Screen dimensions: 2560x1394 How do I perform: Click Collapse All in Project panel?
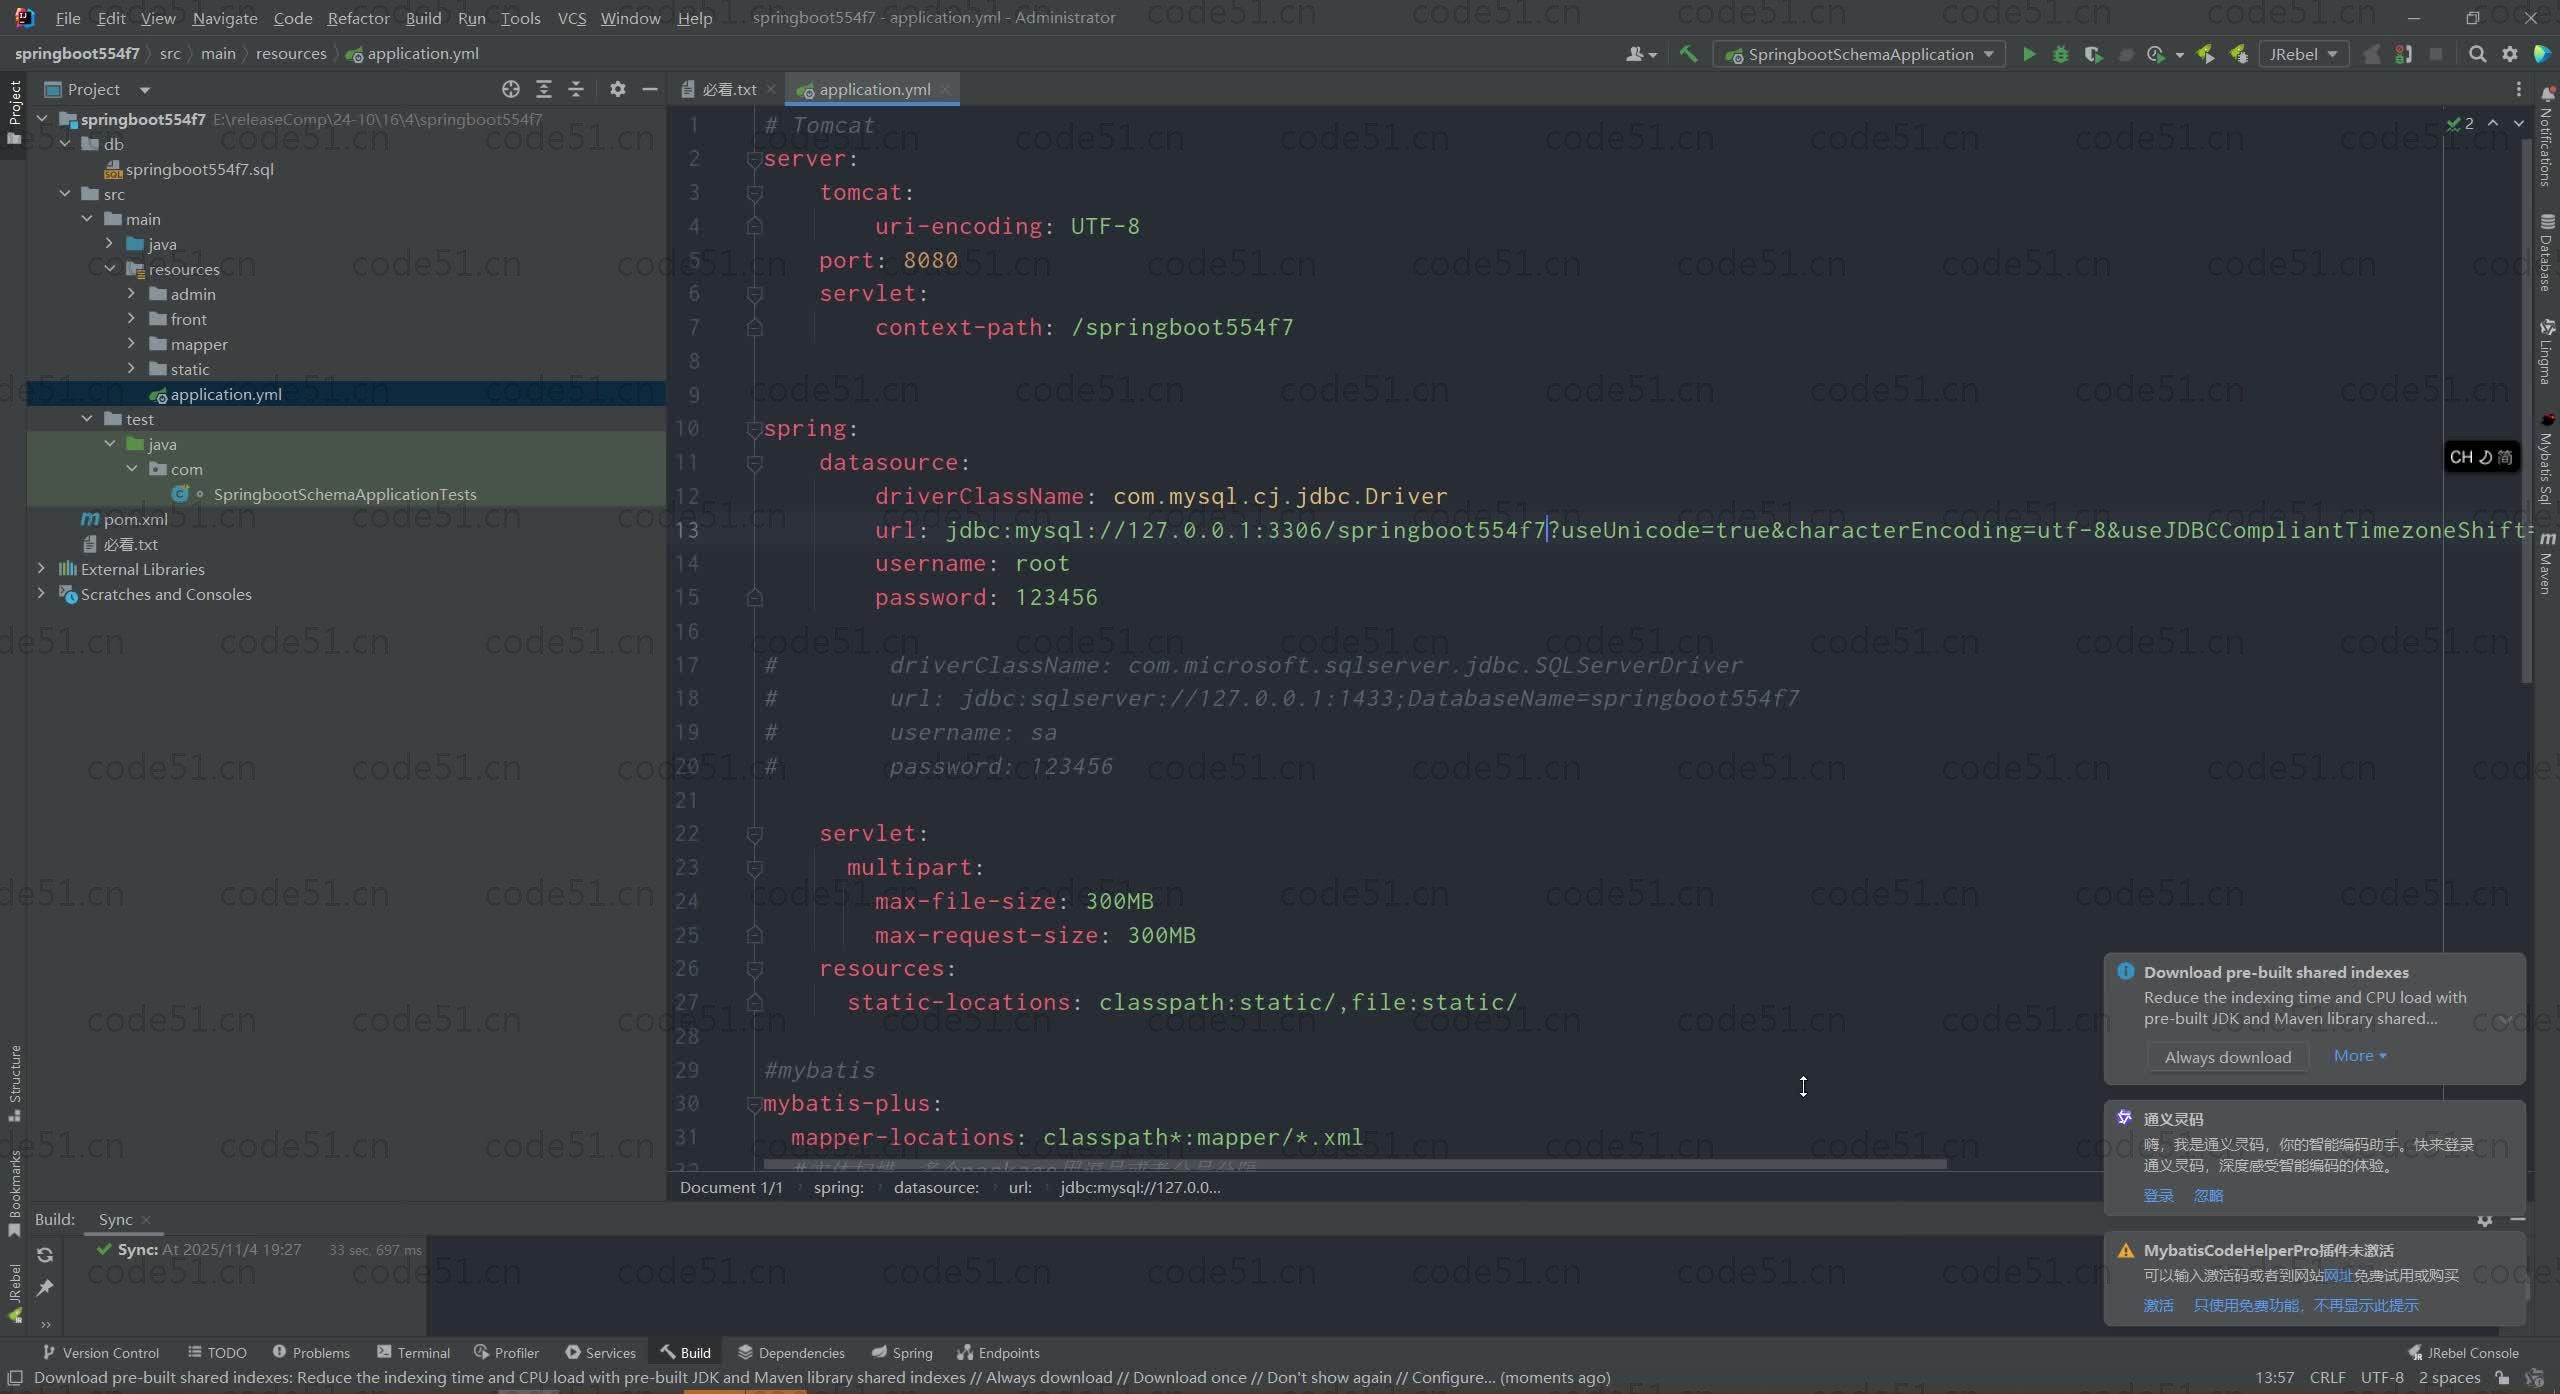[576, 89]
